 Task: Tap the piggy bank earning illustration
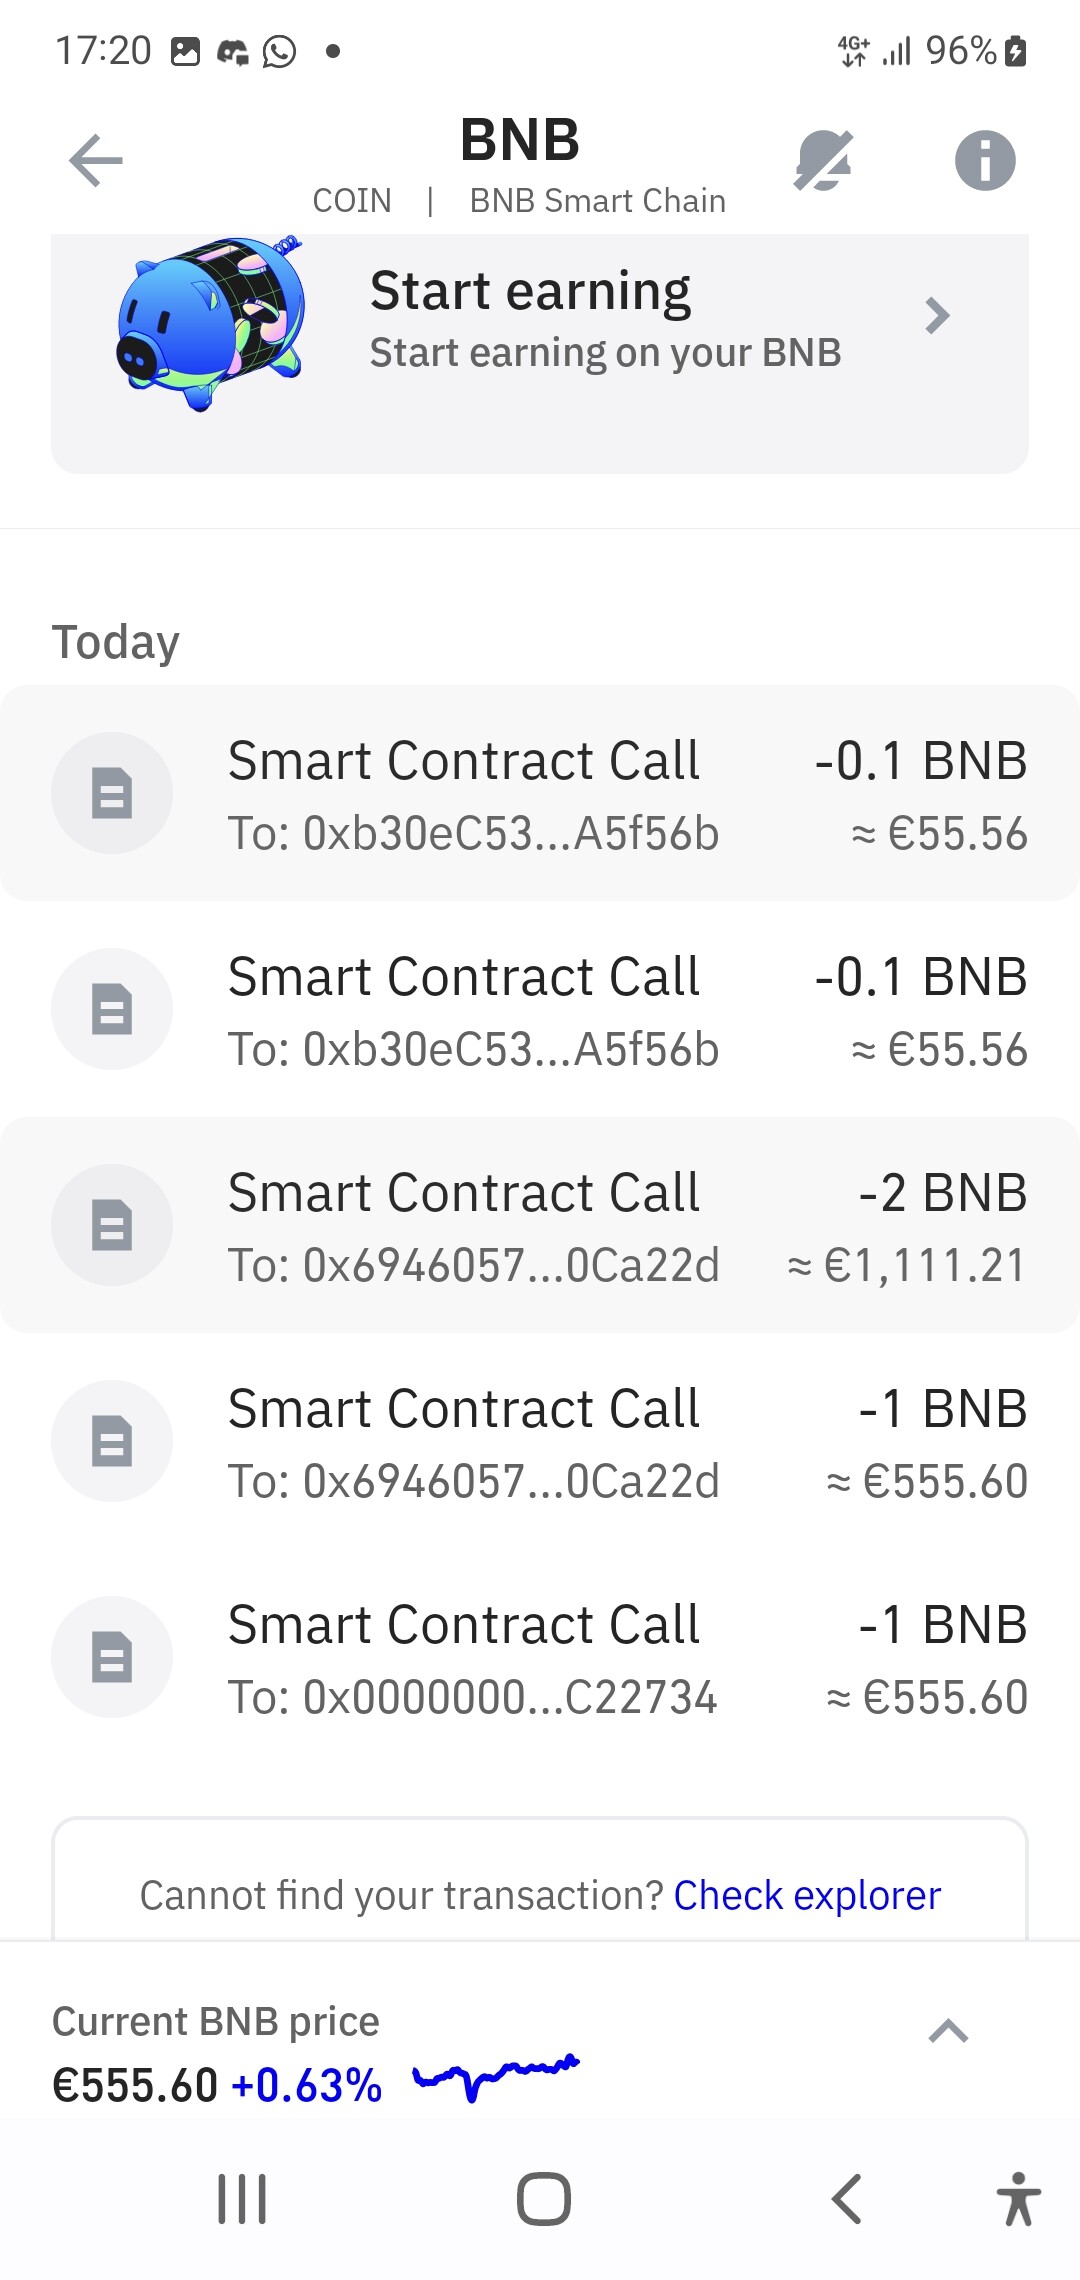(211, 322)
